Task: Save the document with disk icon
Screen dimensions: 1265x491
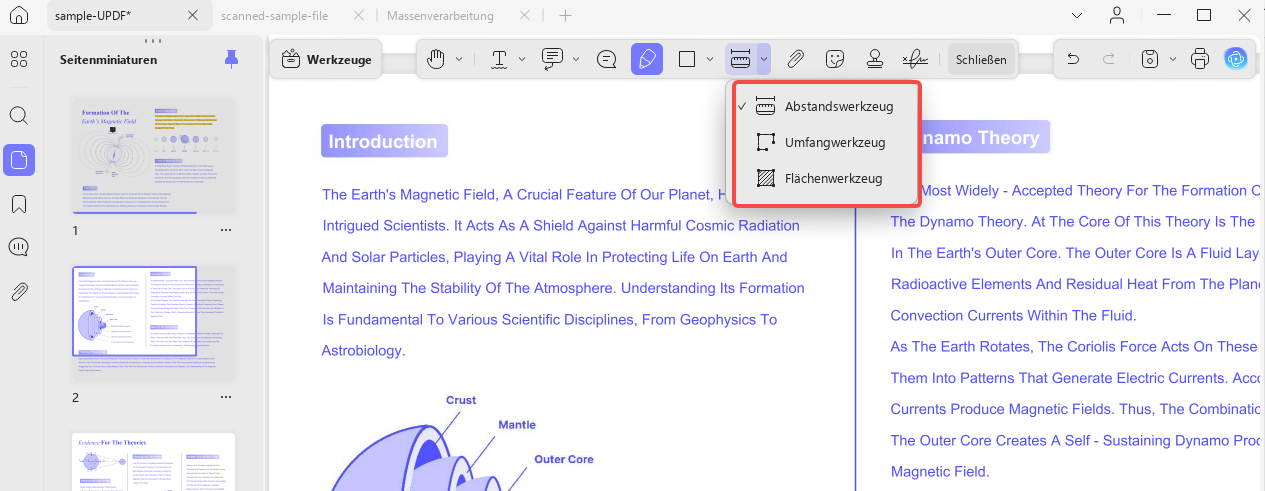Action: pyautogui.click(x=1151, y=59)
